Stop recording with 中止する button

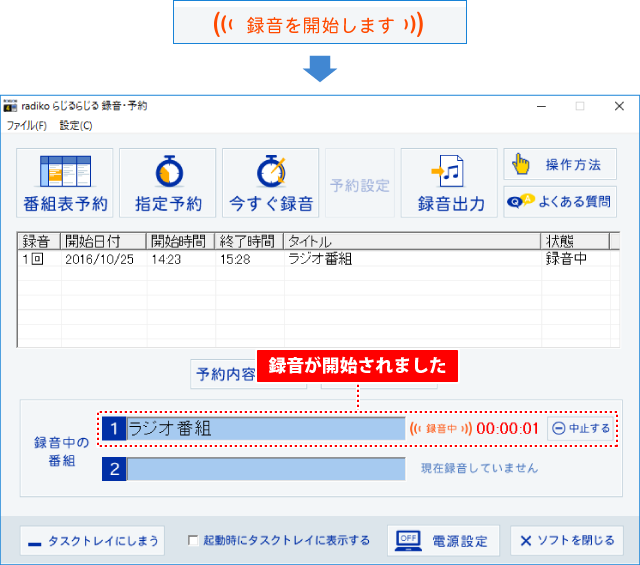[580, 428]
